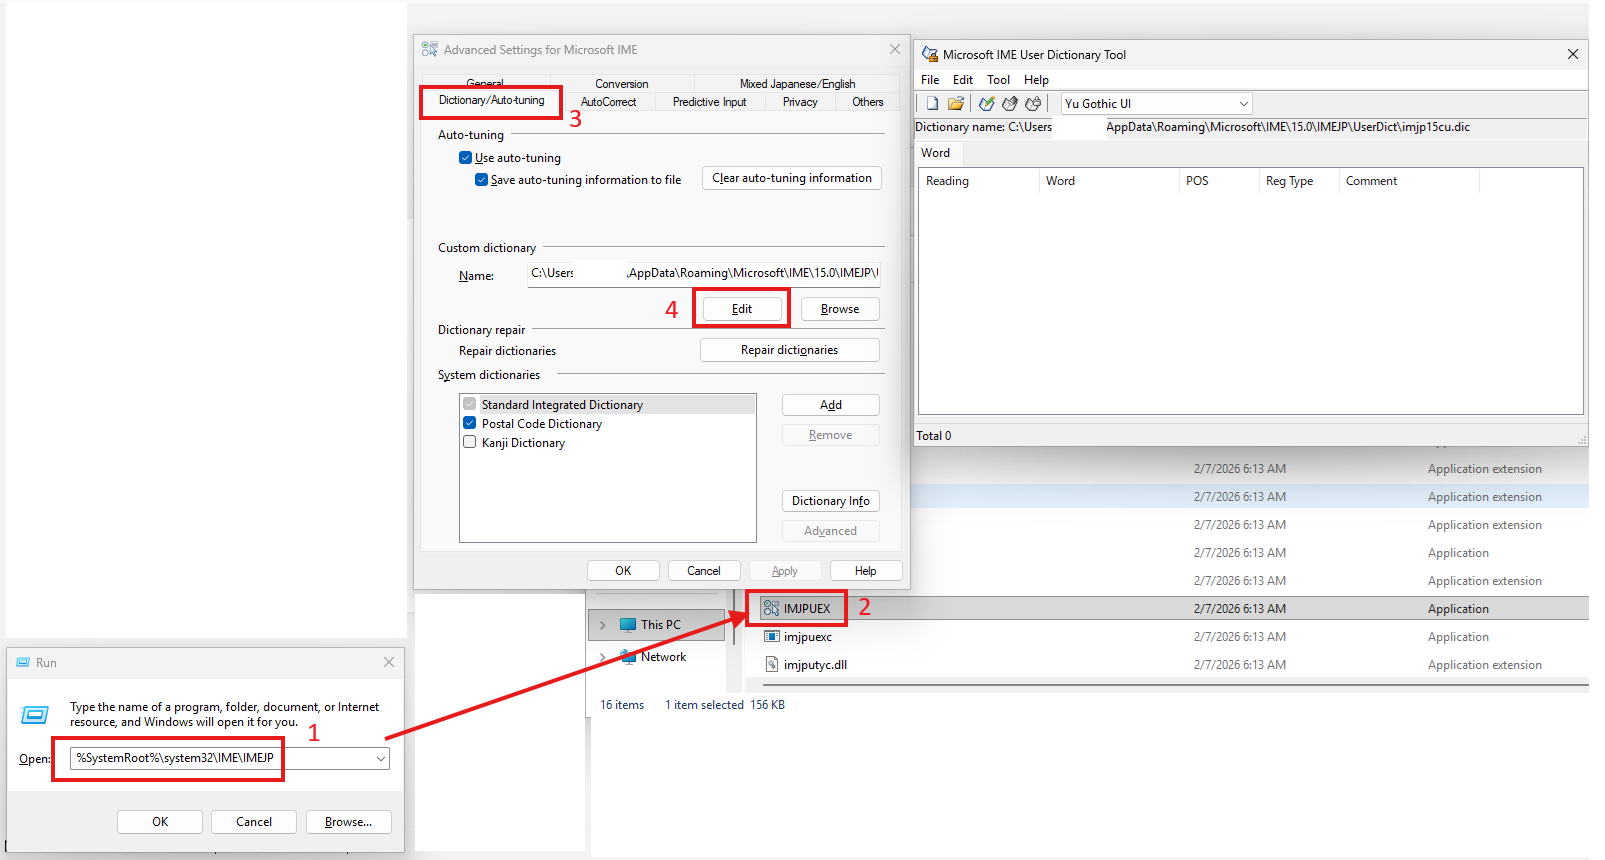Open the Help menu in Dictionary Tool

point(1036,80)
